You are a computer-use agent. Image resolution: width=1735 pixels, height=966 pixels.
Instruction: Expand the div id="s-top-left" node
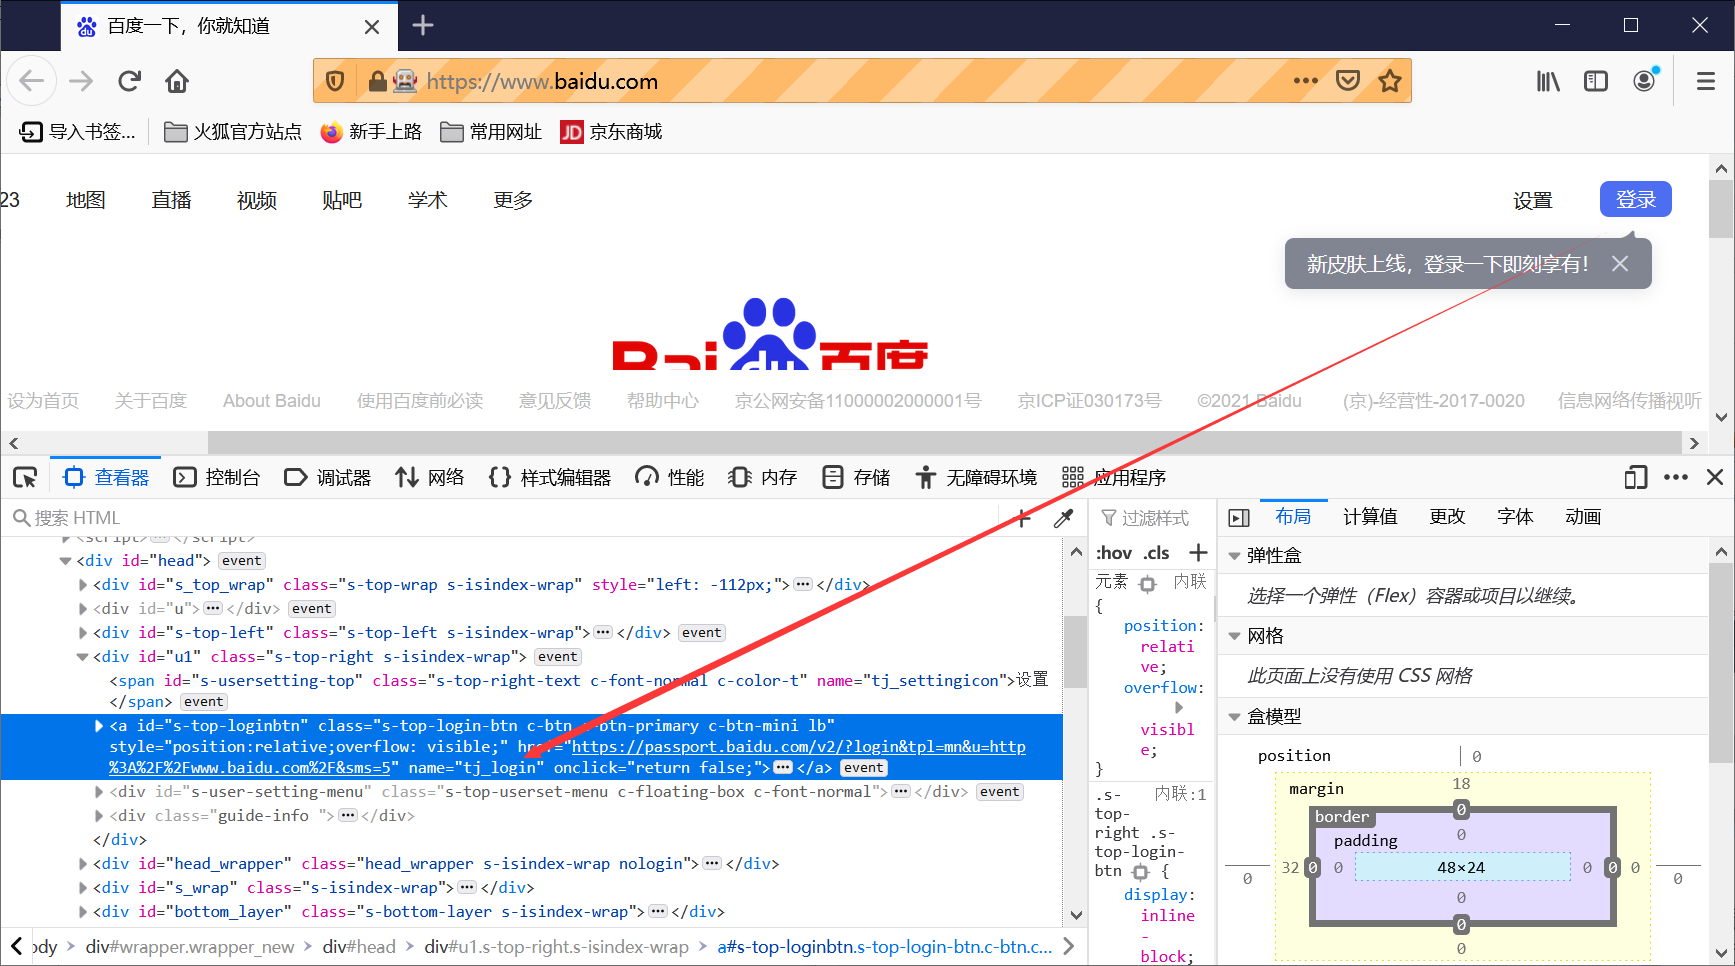click(x=82, y=633)
